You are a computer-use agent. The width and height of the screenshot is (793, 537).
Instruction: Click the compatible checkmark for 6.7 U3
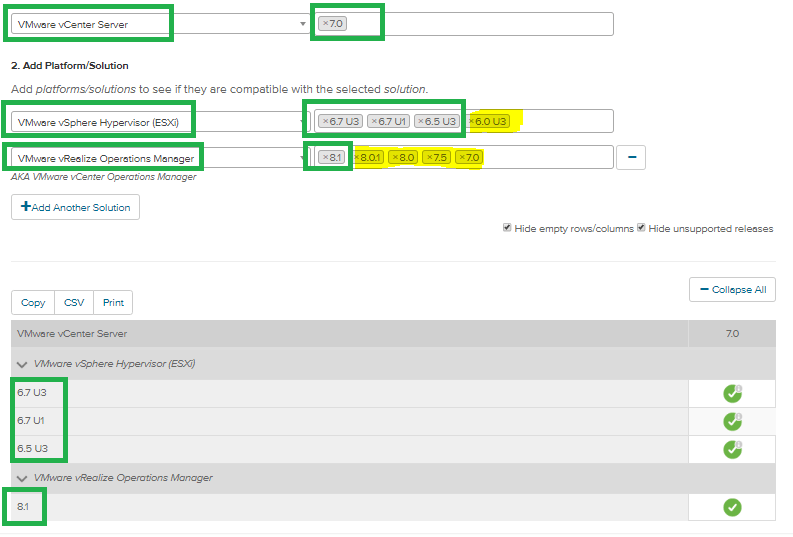coord(732,393)
